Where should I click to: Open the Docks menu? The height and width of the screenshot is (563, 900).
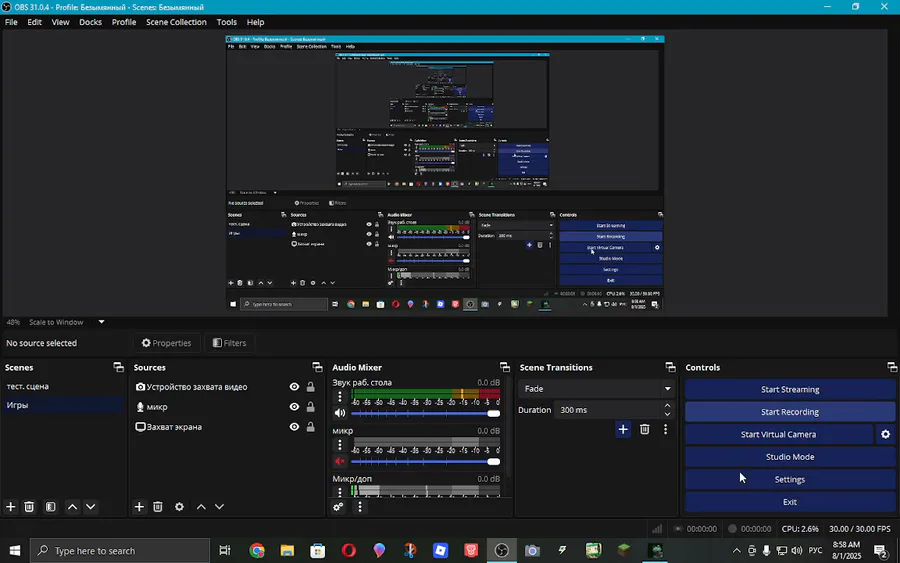click(x=90, y=22)
